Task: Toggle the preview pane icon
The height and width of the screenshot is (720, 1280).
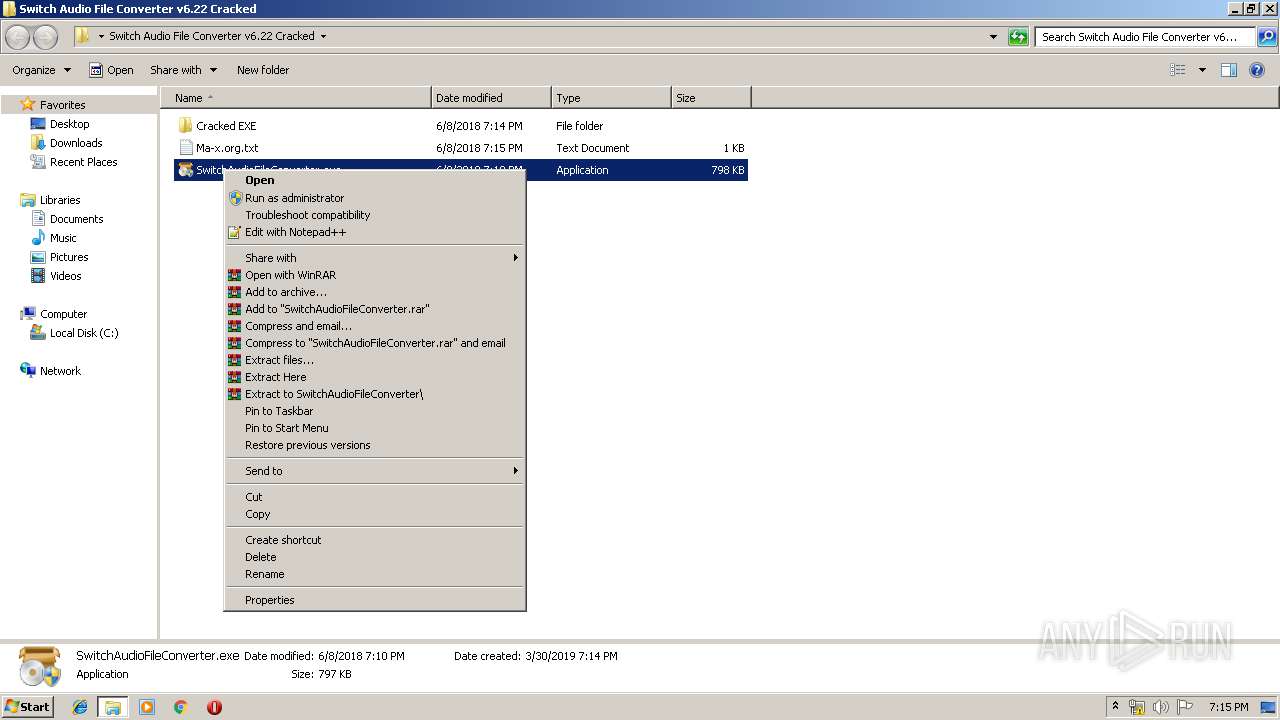Action: (1229, 70)
